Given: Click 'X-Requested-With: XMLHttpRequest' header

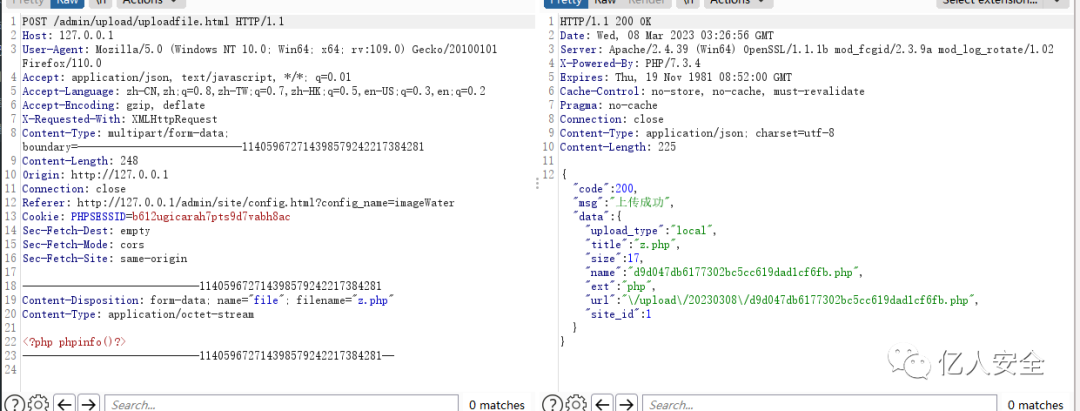Looking at the screenshot, I should [119, 119].
